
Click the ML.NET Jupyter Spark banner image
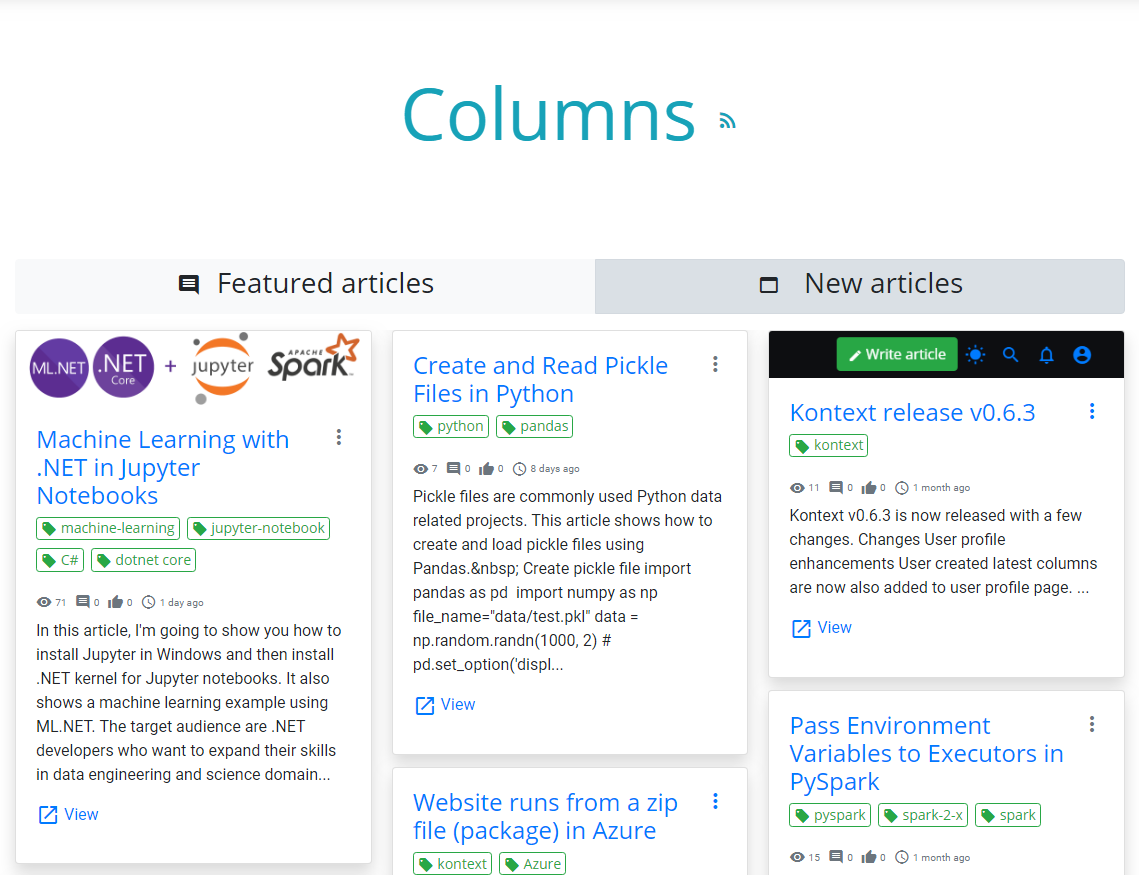tap(194, 366)
